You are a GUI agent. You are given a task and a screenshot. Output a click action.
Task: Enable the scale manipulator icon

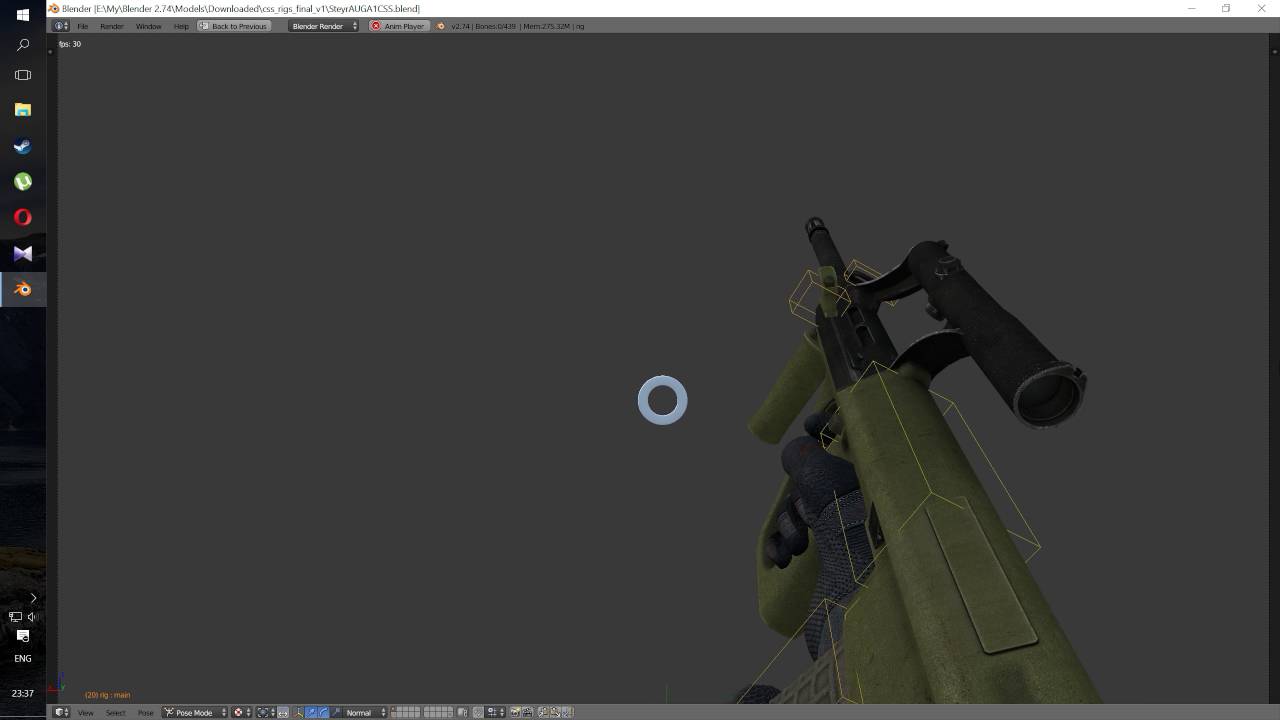point(336,712)
